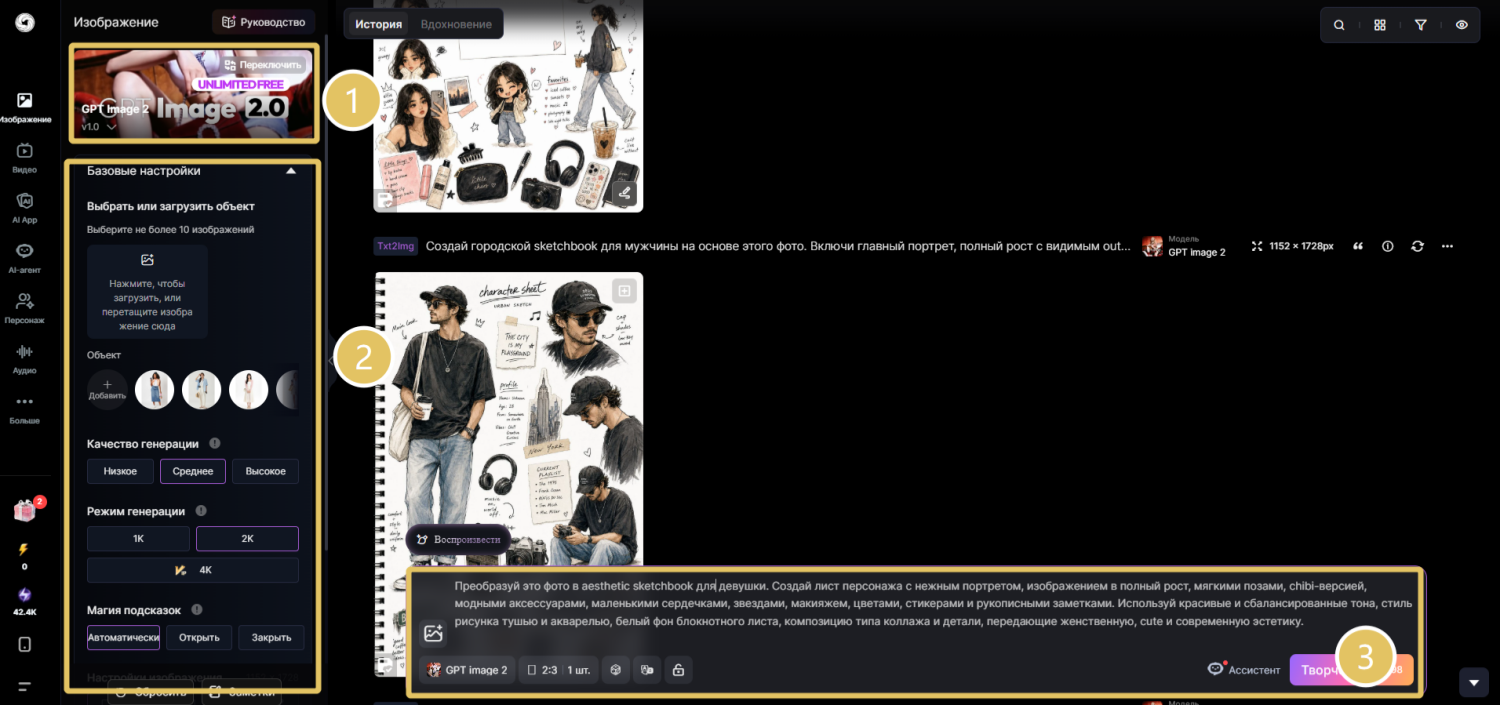This screenshot has width=1500, height=705.
Task: Click the regenerate arrows icon in generation row
Action: click(1417, 246)
